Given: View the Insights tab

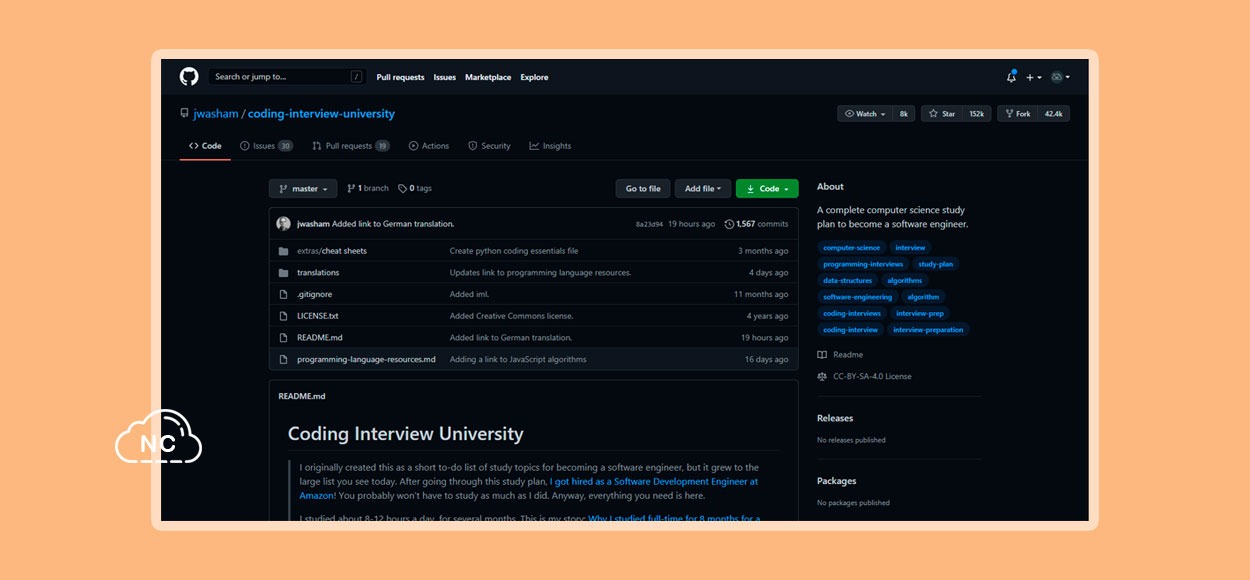Looking at the screenshot, I should (x=550, y=146).
